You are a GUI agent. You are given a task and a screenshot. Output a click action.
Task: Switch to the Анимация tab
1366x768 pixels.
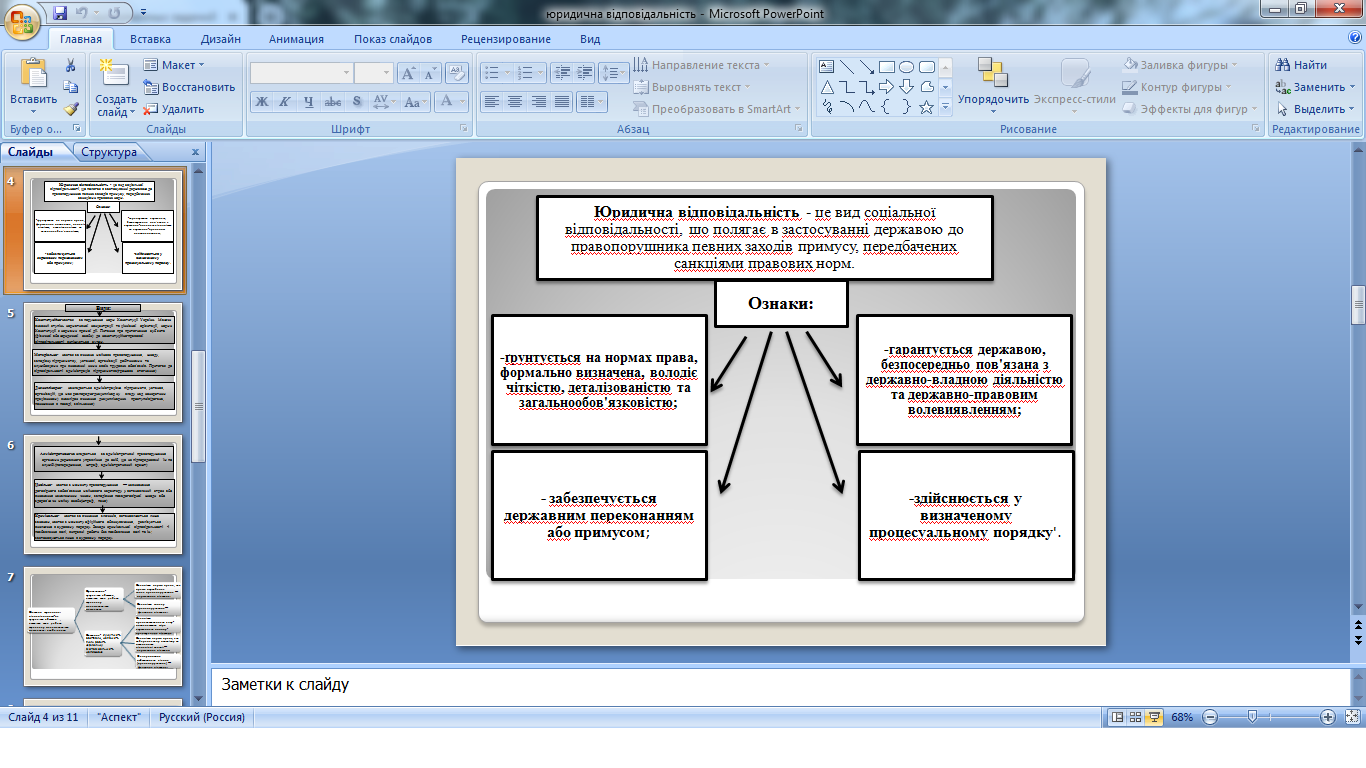point(296,39)
